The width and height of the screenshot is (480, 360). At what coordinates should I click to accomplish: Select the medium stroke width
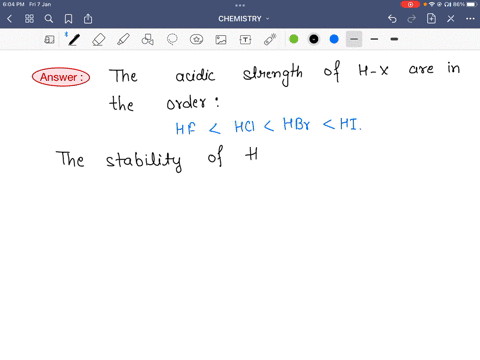[374, 39]
